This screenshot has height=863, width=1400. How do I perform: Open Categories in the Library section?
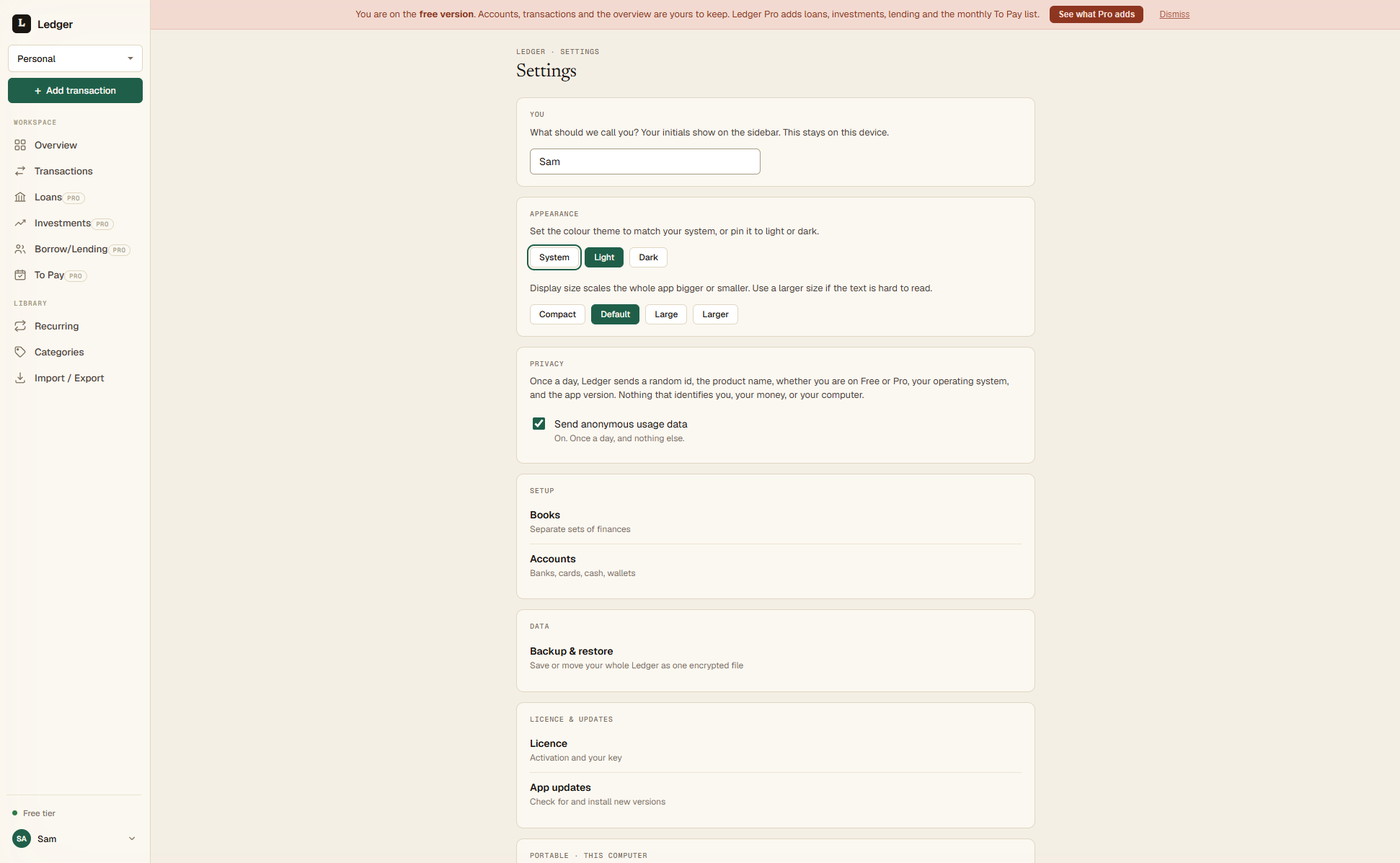(x=75, y=352)
